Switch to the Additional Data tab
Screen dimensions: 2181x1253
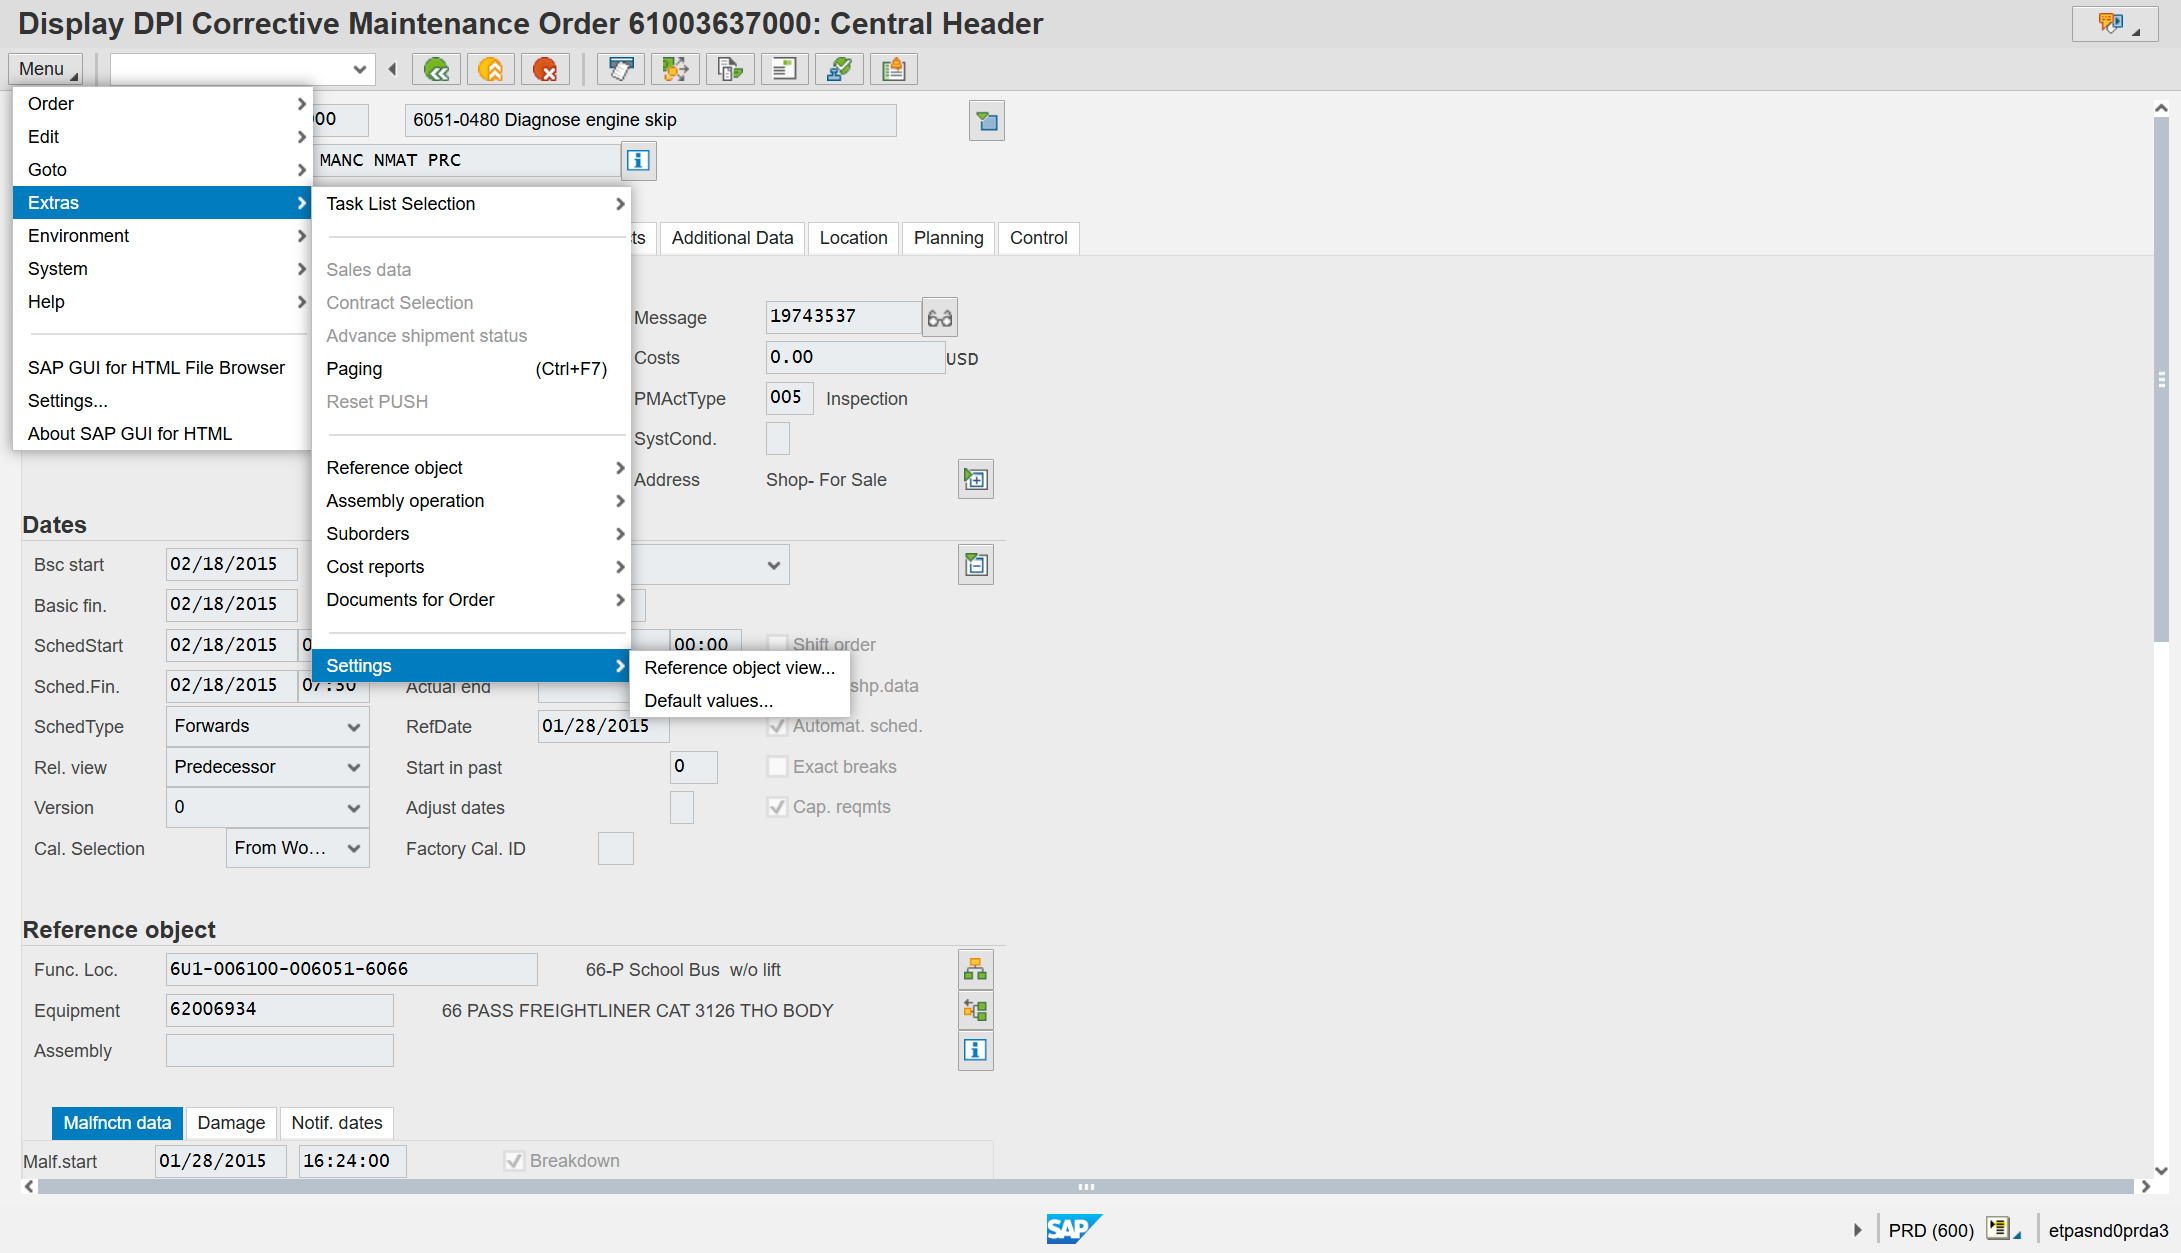pyautogui.click(x=733, y=238)
